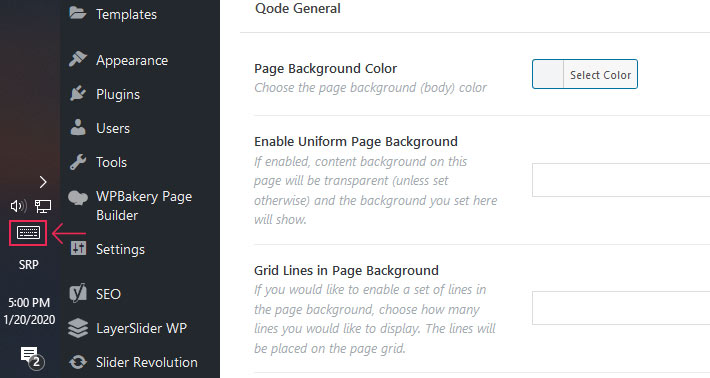
Task: Click the touch keyboard tray icon
Action: [x=28, y=233]
